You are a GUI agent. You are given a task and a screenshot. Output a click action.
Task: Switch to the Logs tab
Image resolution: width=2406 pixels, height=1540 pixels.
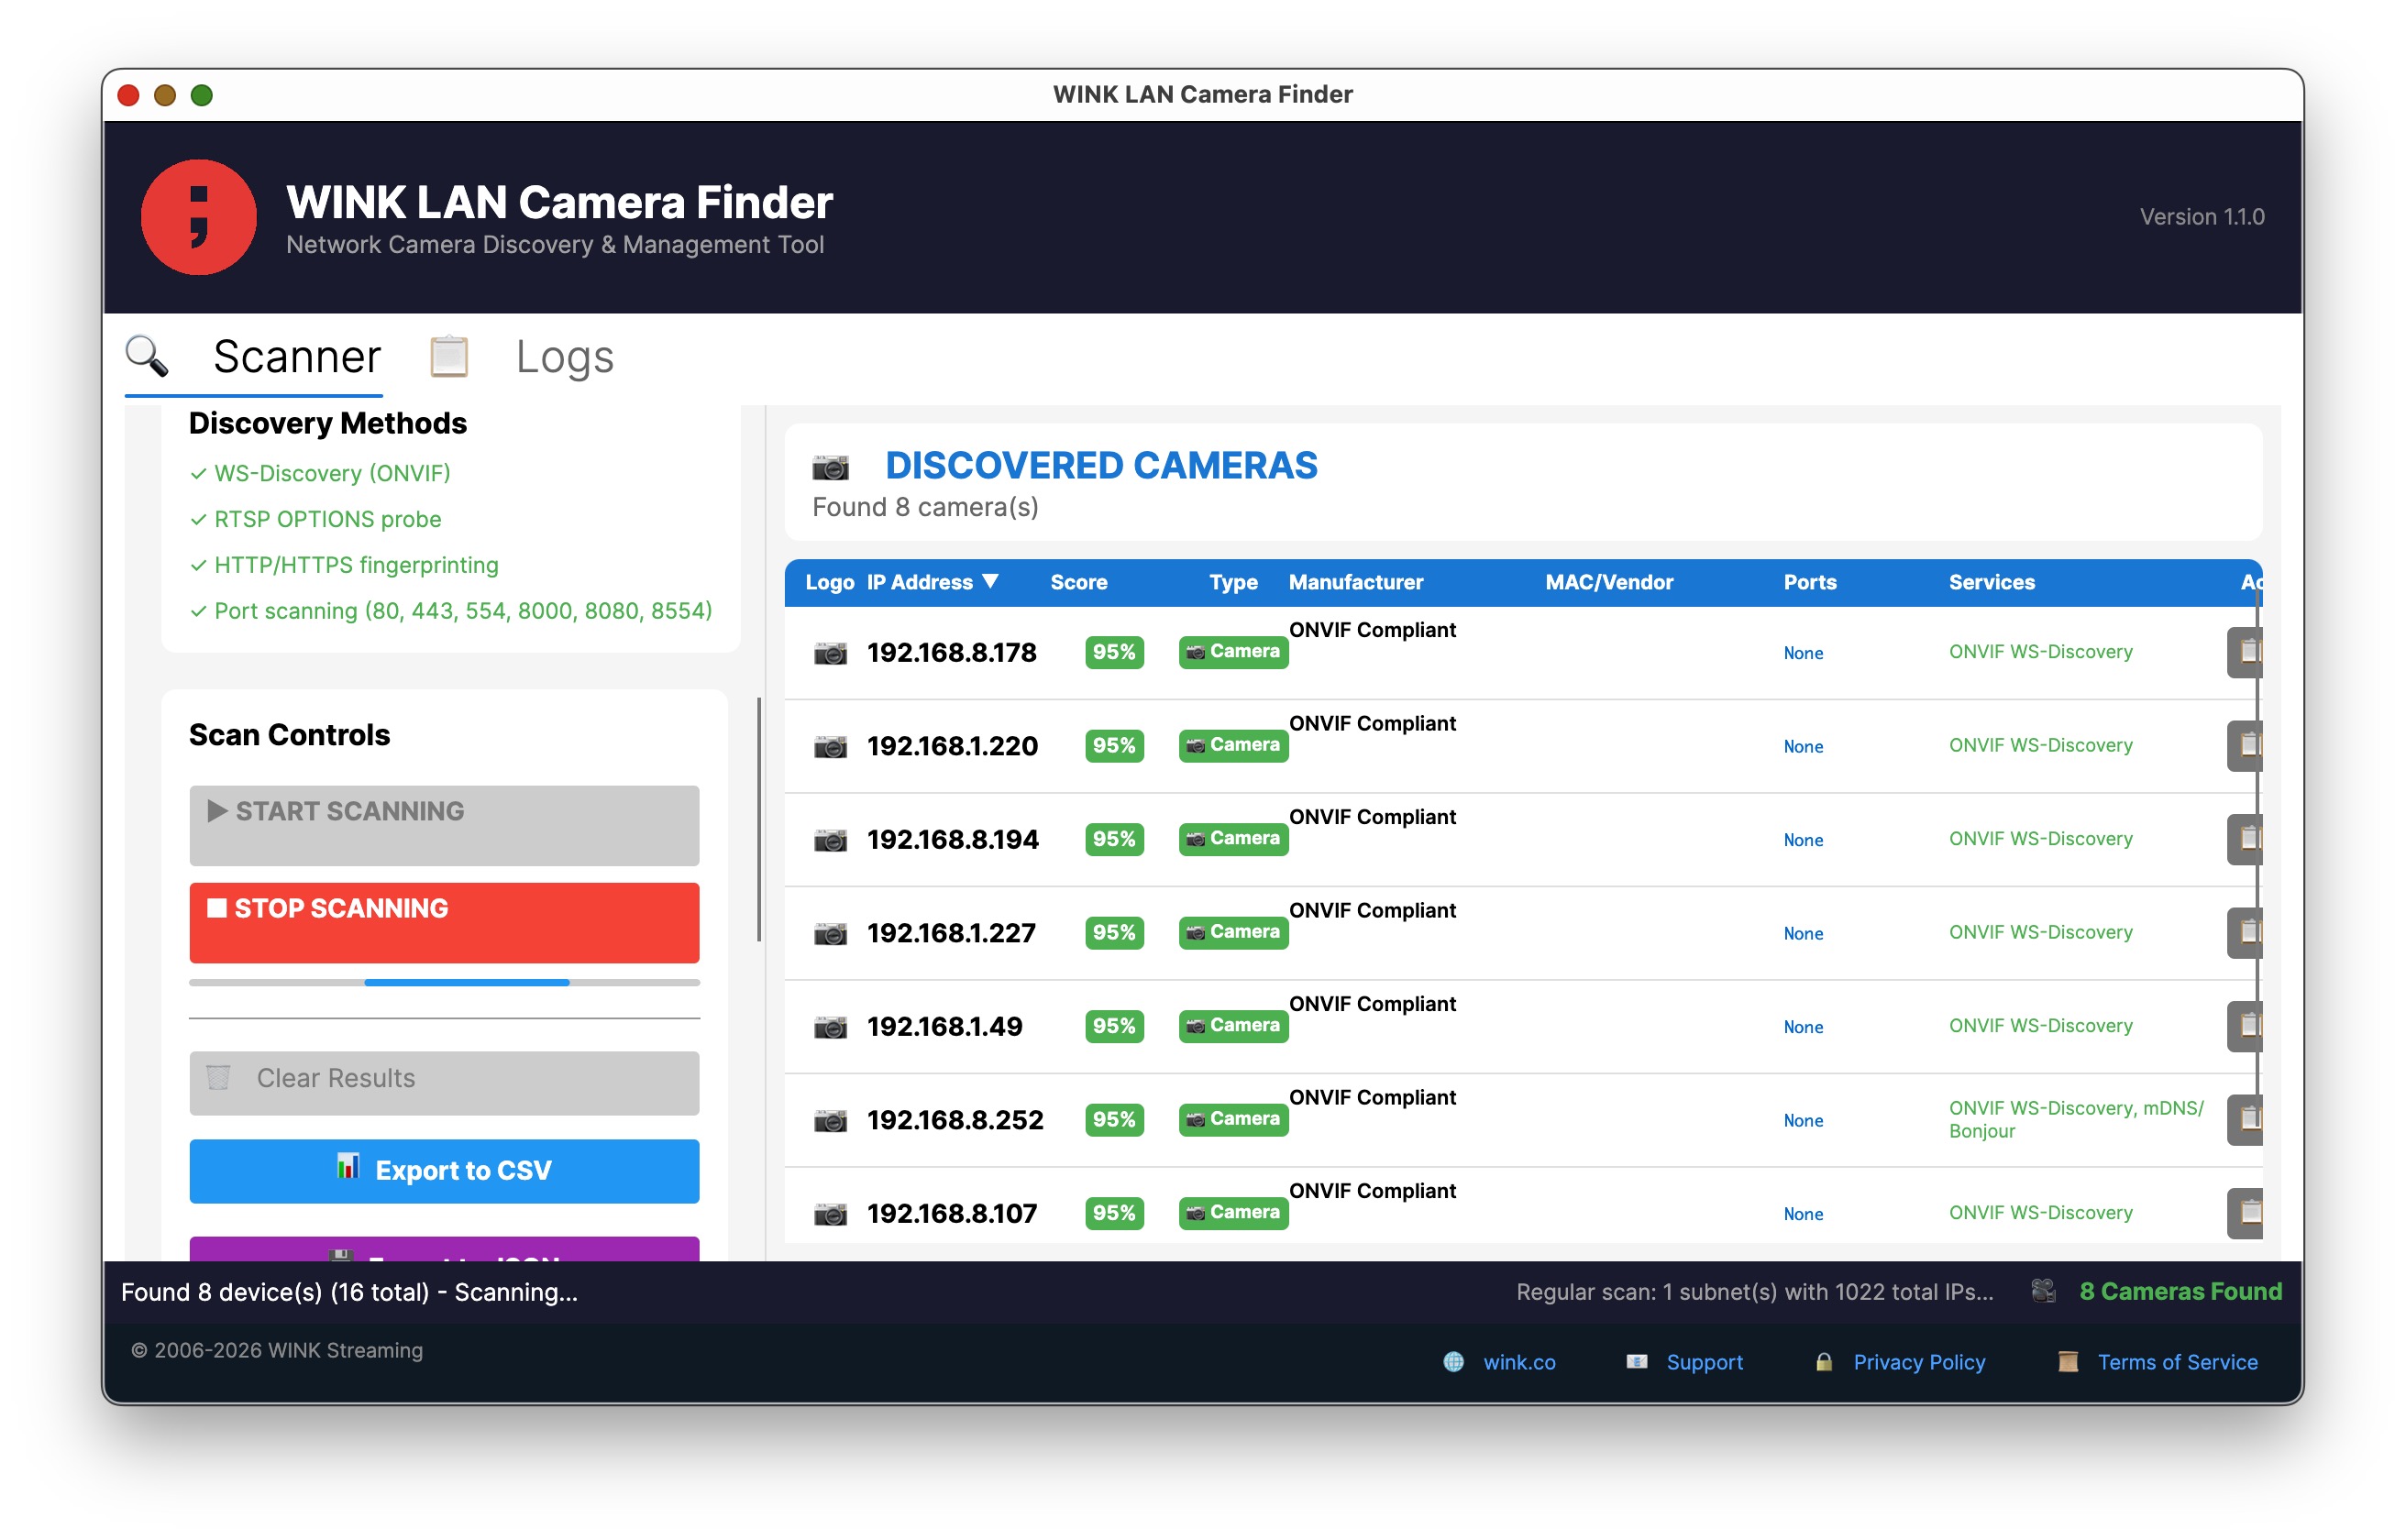click(564, 356)
